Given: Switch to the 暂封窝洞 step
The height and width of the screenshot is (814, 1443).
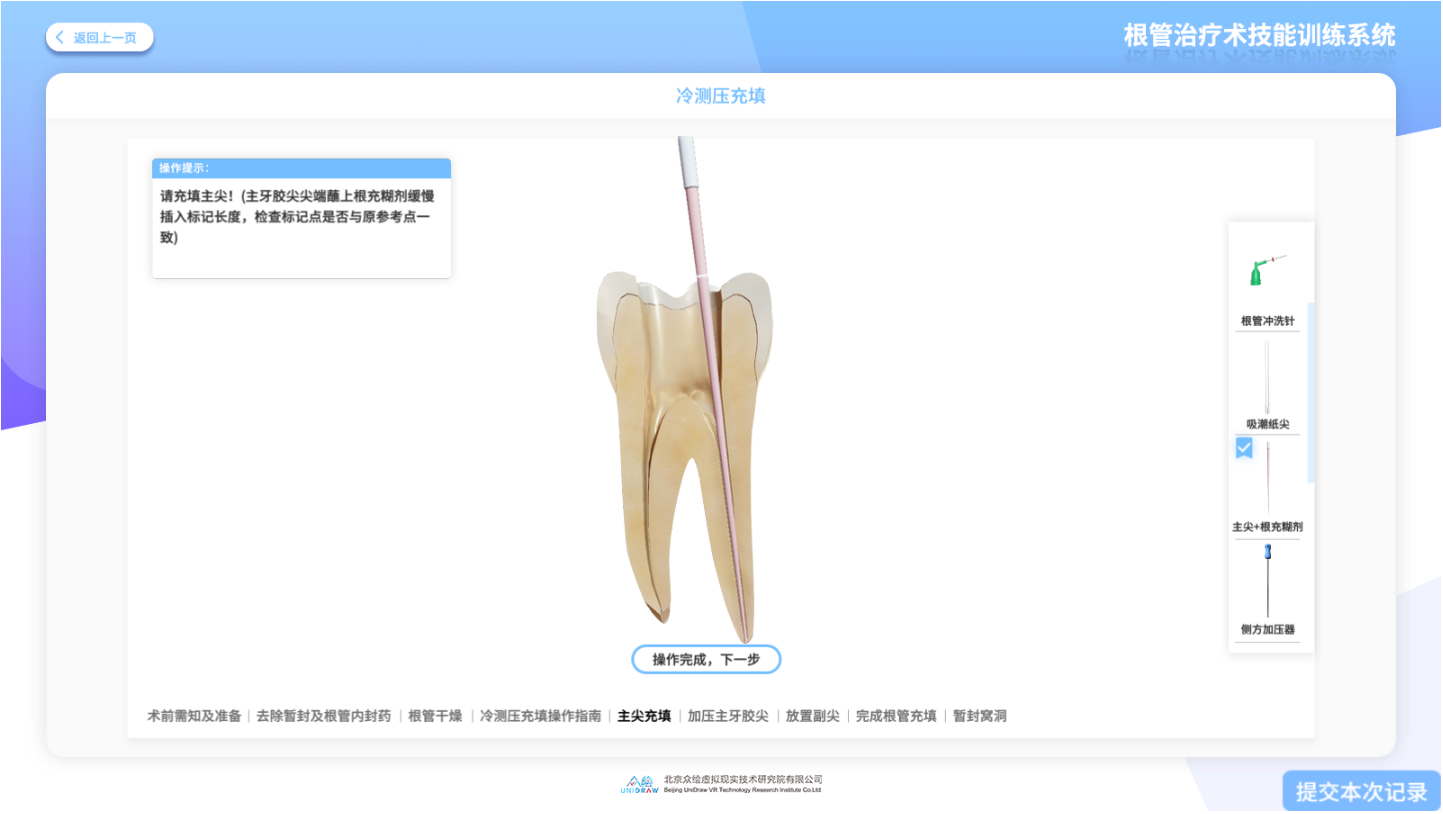Looking at the screenshot, I should (980, 716).
